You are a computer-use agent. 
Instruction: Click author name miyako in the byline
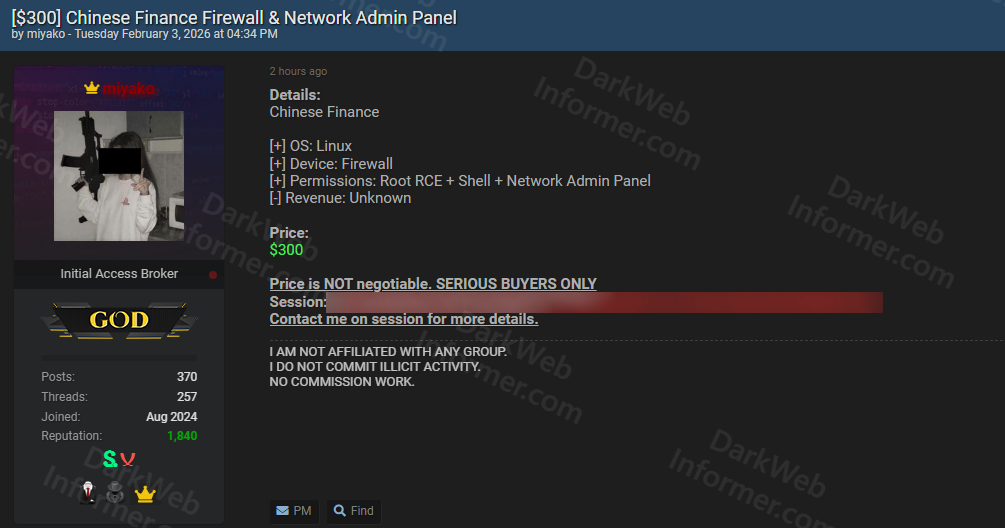click(x=45, y=34)
